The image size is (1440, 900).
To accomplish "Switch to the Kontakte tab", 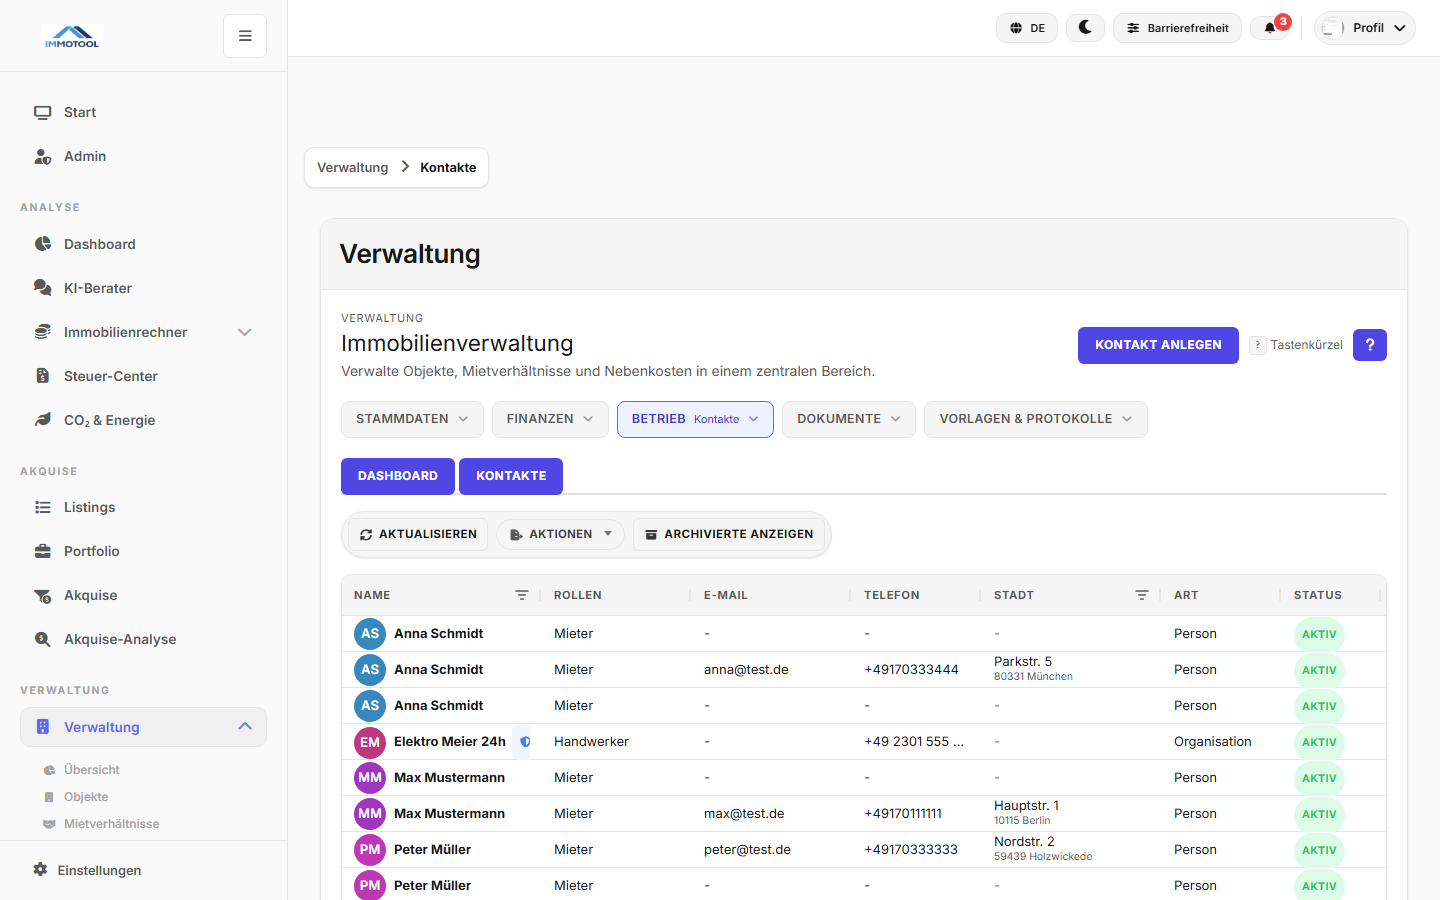I will pyautogui.click(x=510, y=476).
